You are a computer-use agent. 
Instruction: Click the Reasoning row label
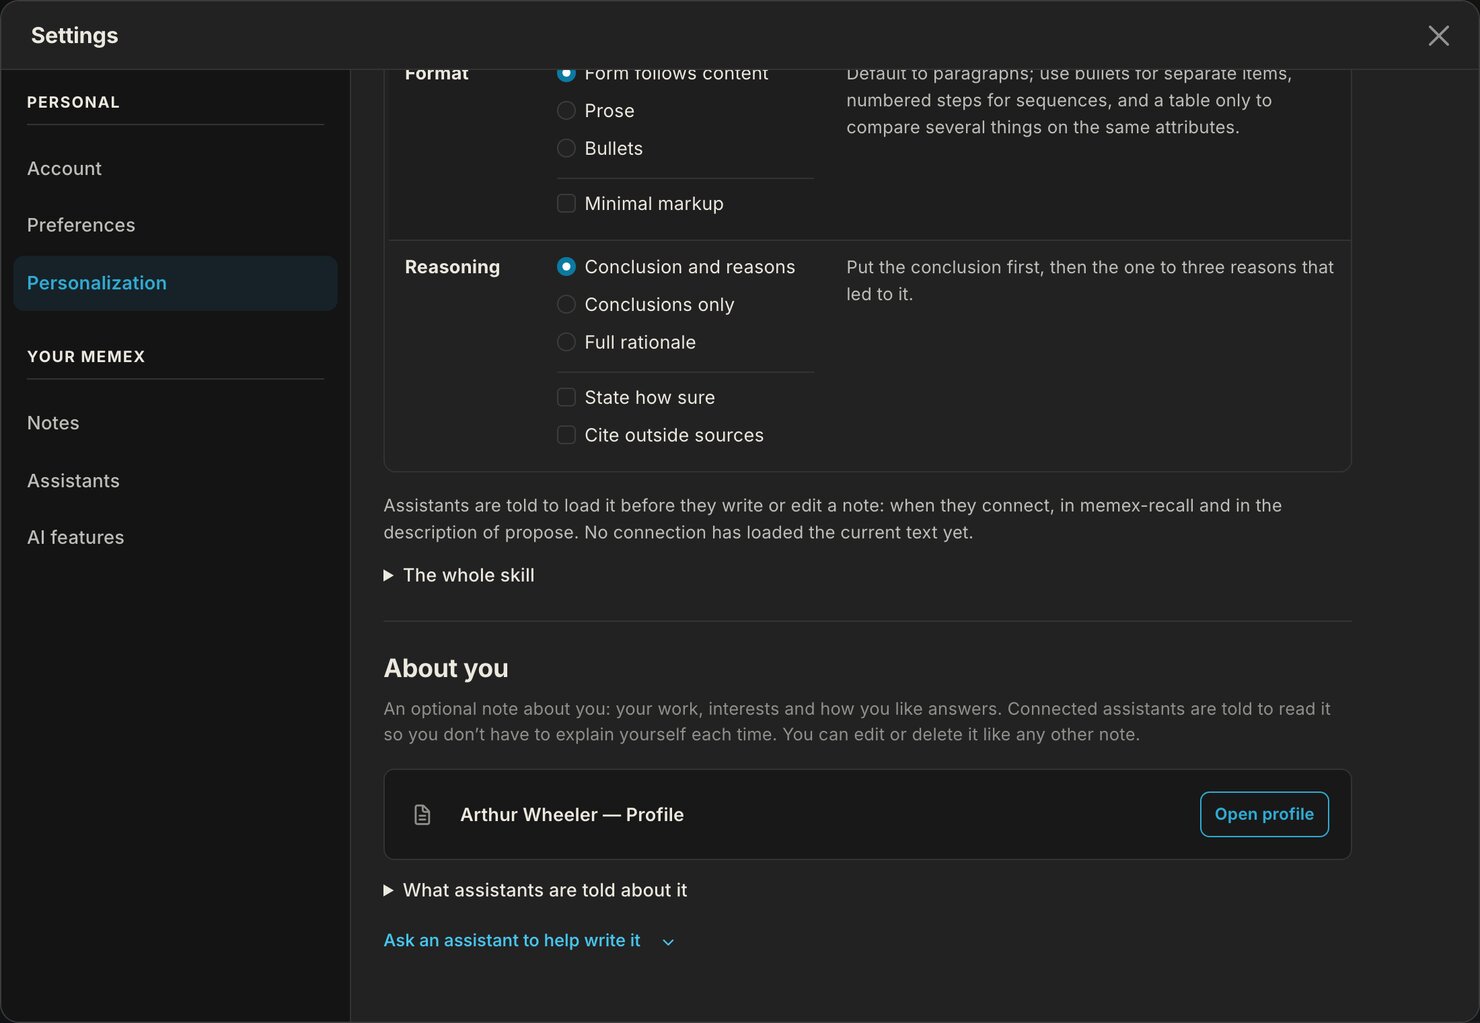coord(452,267)
